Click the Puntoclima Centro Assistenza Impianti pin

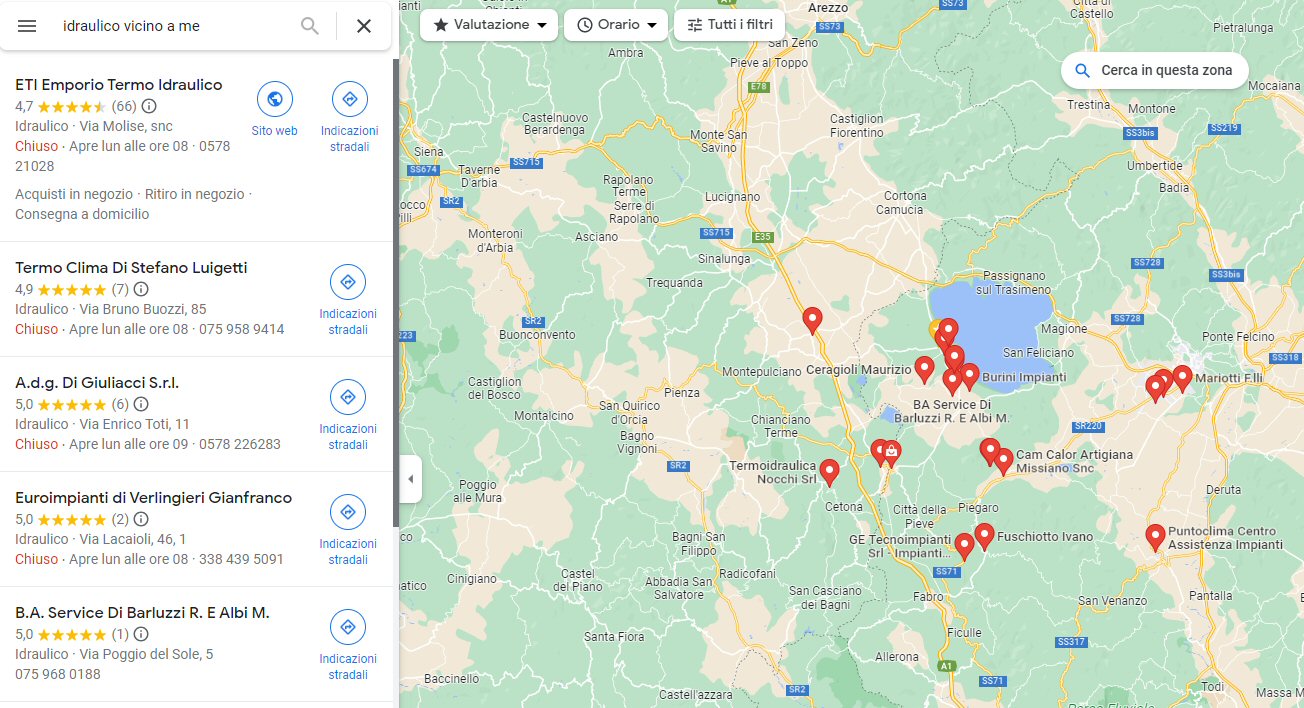tap(1155, 536)
